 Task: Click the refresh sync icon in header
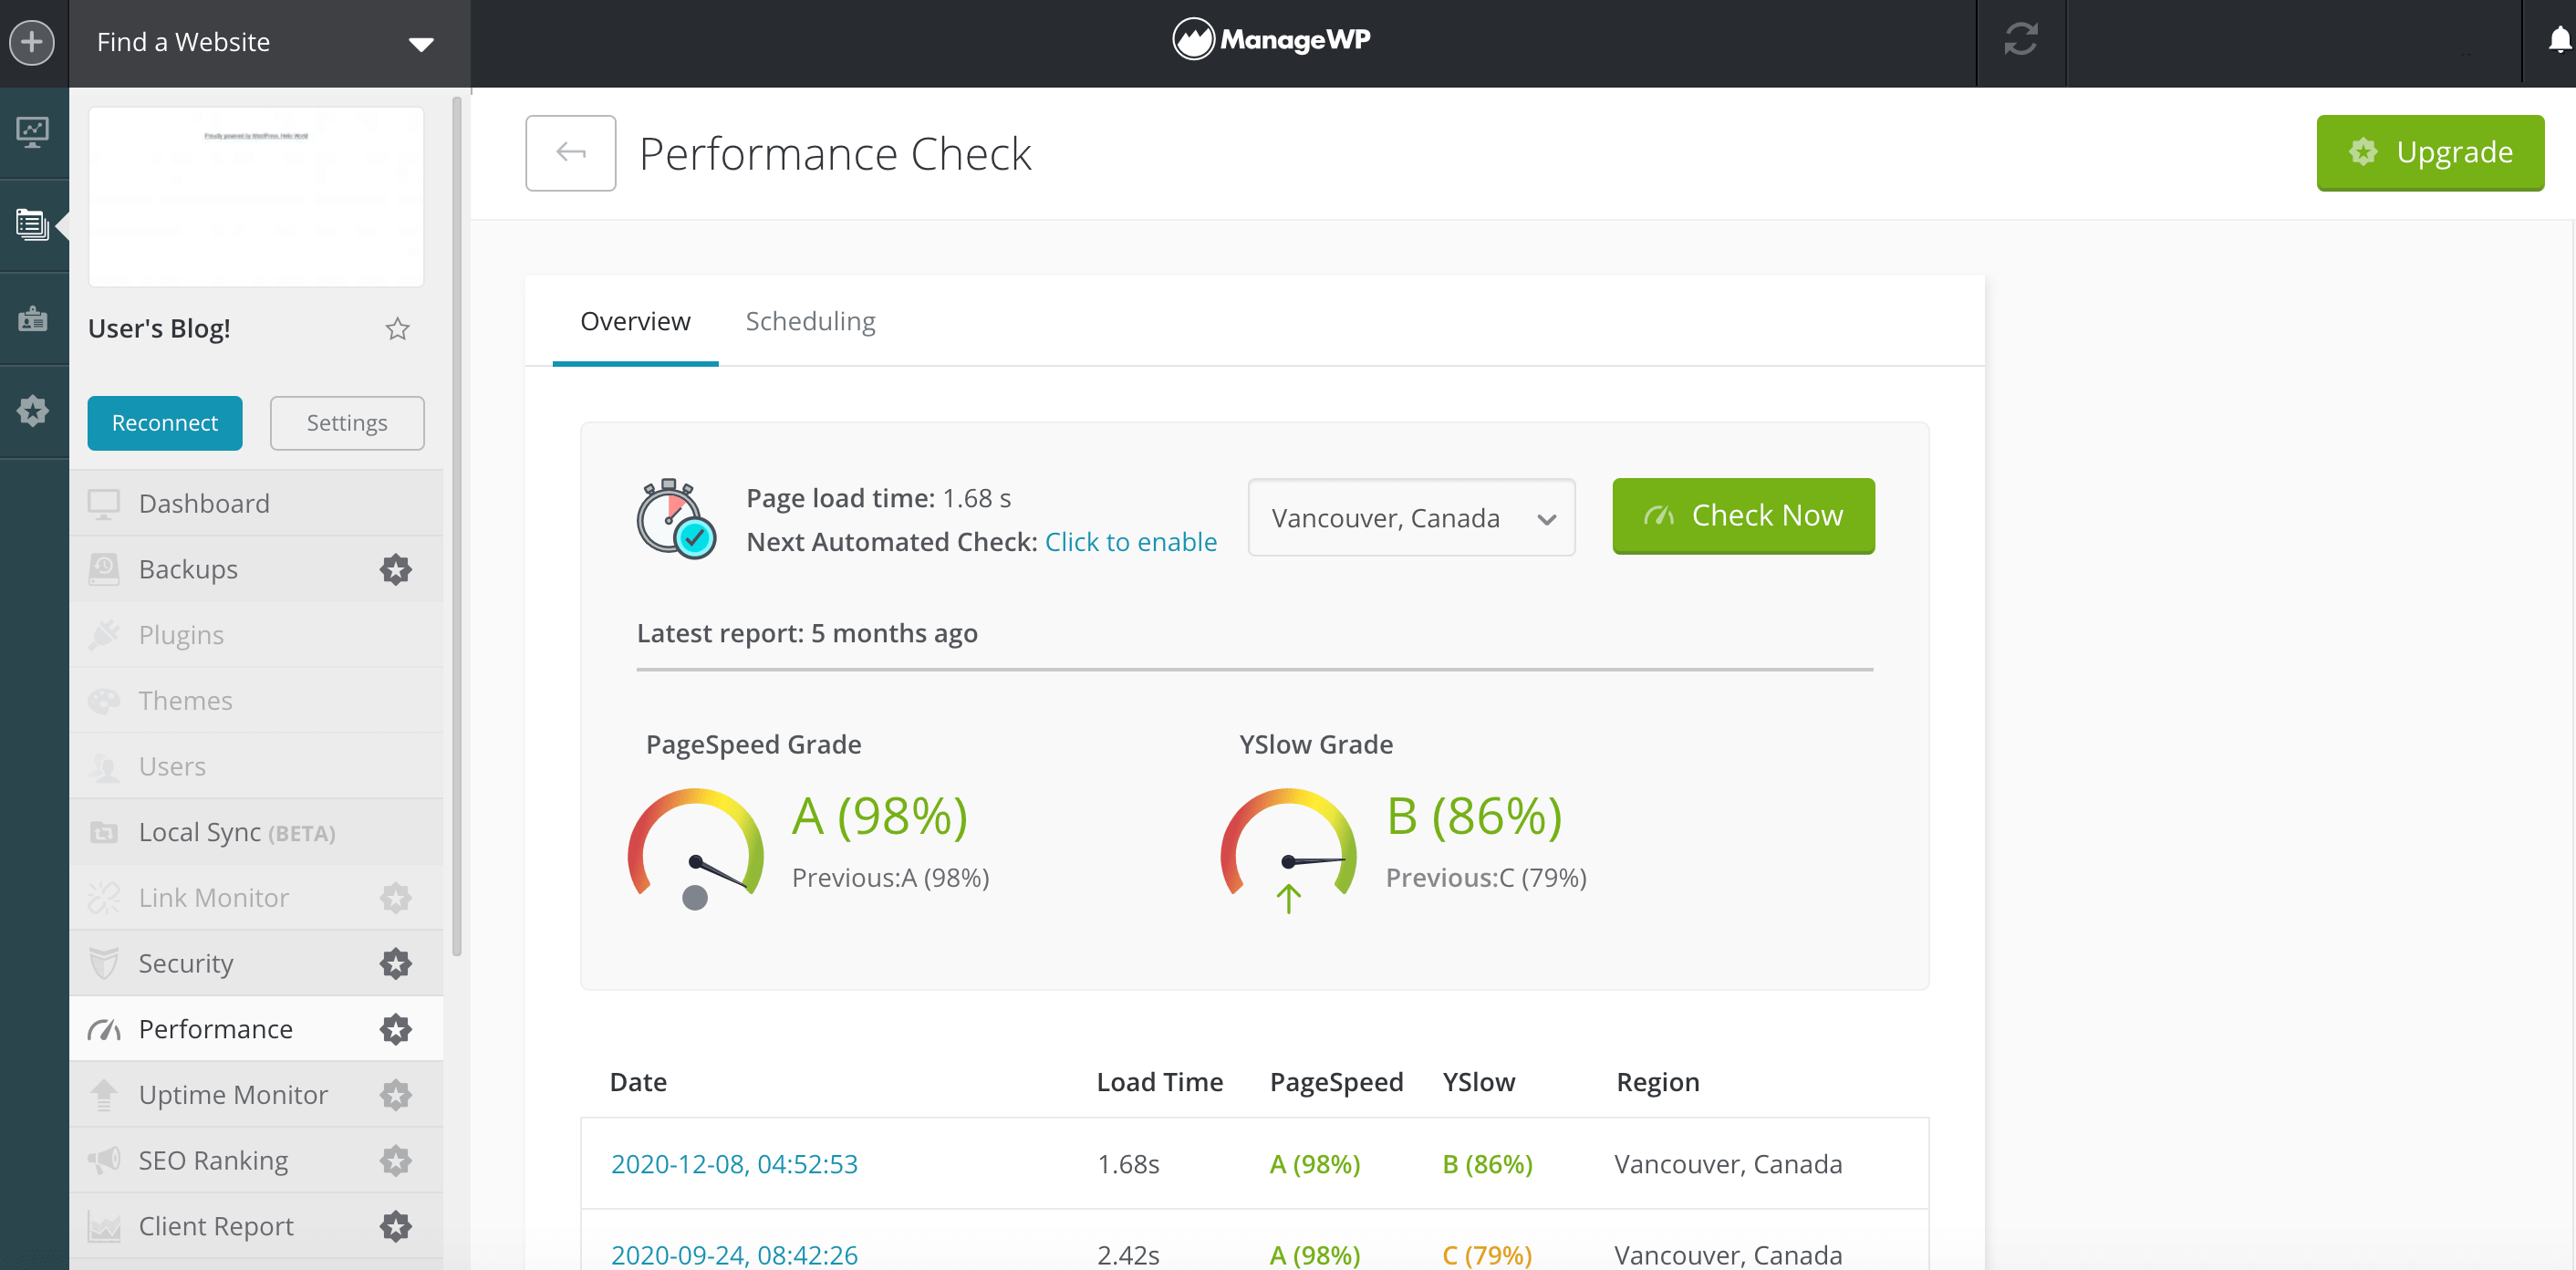click(x=2020, y=40)
